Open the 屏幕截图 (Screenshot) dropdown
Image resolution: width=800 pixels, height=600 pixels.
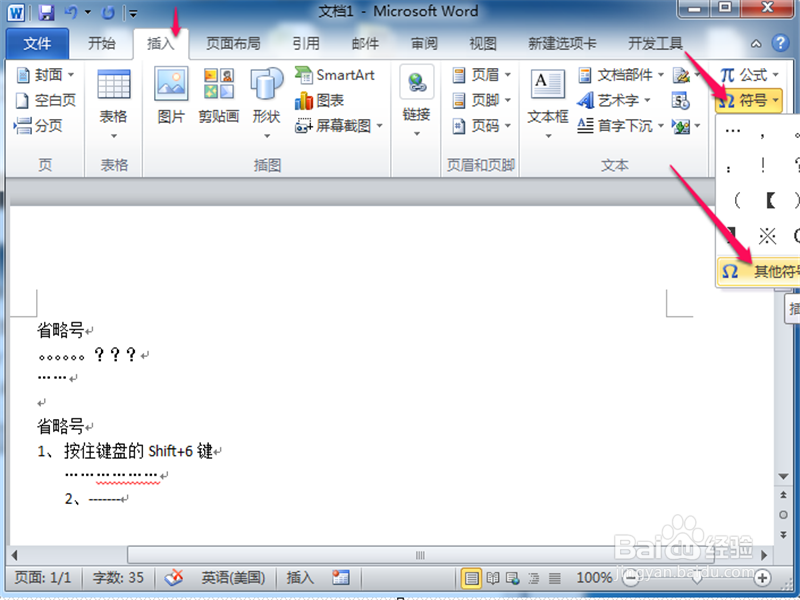346,124
